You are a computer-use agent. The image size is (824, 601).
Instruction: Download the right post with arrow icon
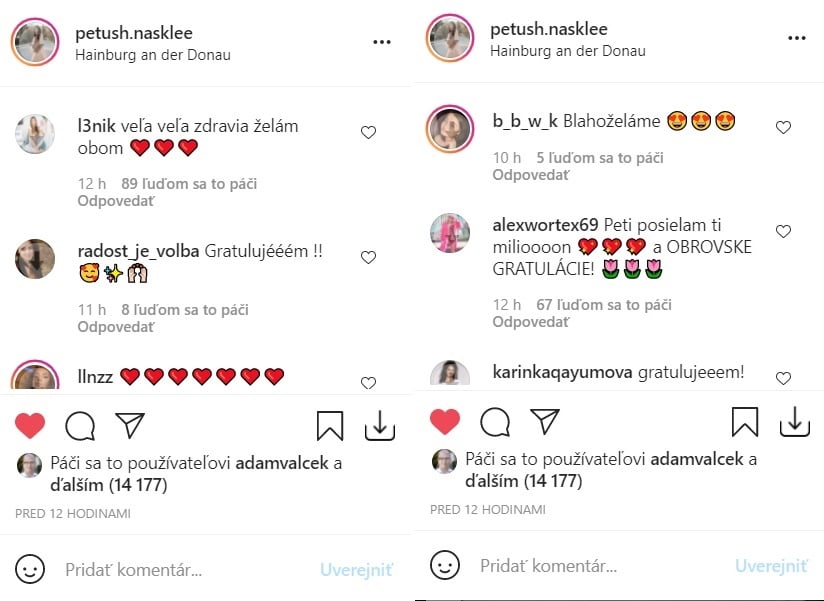(x=795, y=422)
